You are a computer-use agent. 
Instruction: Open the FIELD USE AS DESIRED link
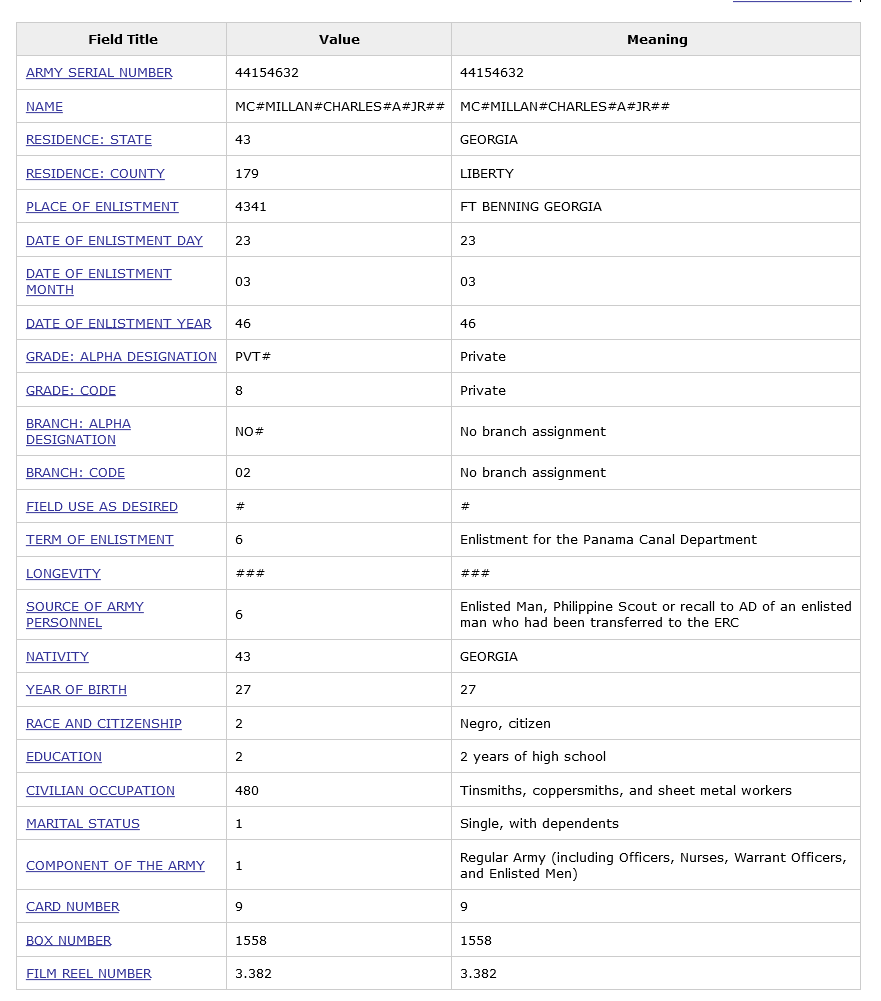click(x=102, y=507)
